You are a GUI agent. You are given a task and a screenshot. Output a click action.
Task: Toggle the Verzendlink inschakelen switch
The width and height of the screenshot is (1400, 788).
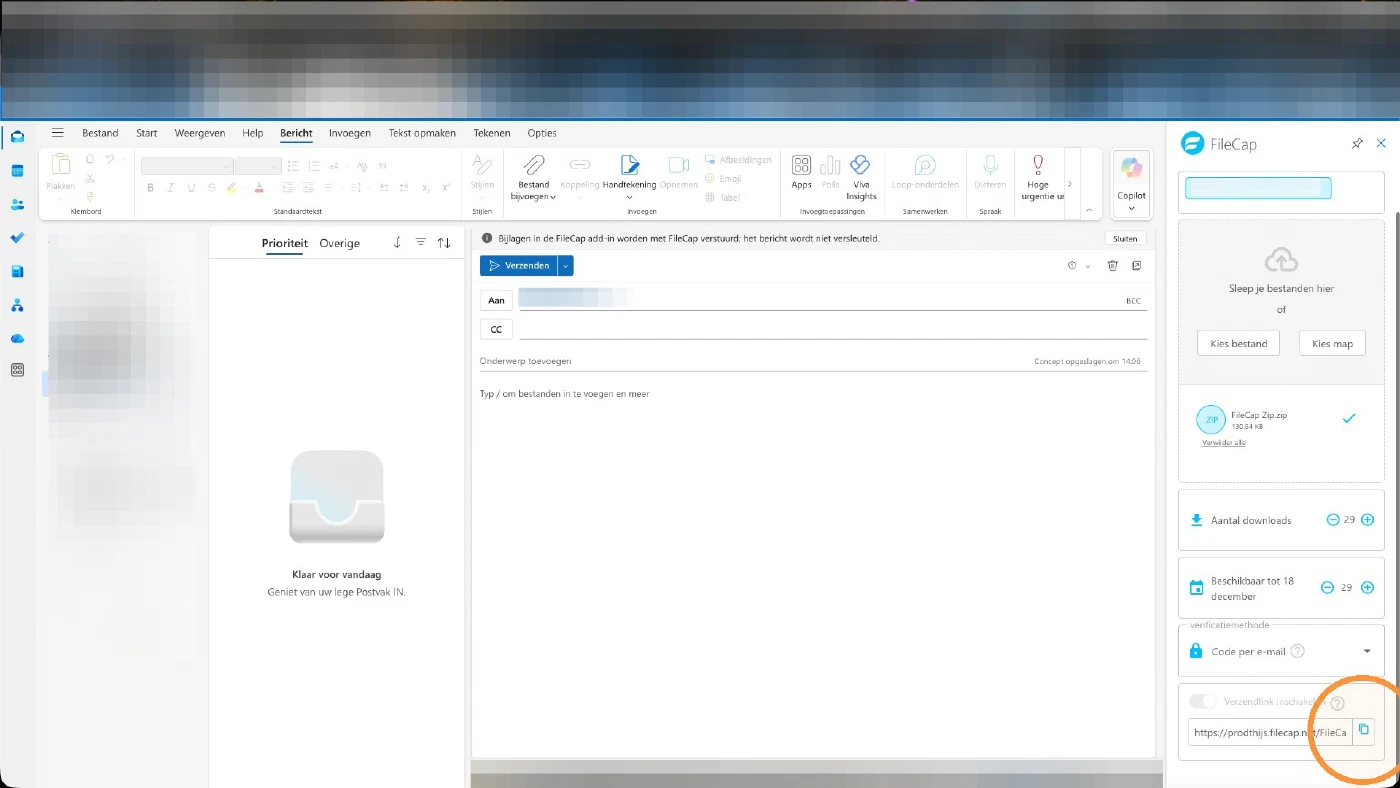pyautogui.click(x=1203, y=702)
